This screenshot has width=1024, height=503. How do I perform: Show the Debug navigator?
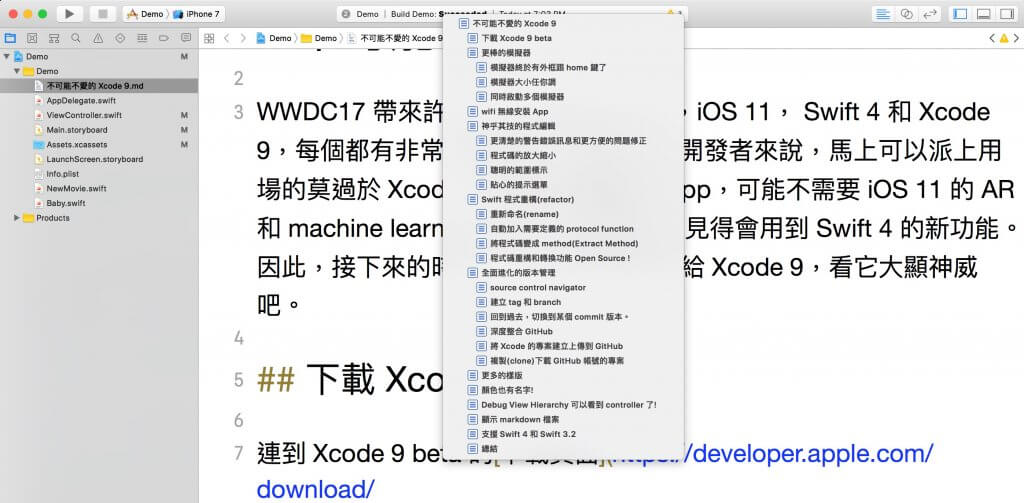pos(142,38)
